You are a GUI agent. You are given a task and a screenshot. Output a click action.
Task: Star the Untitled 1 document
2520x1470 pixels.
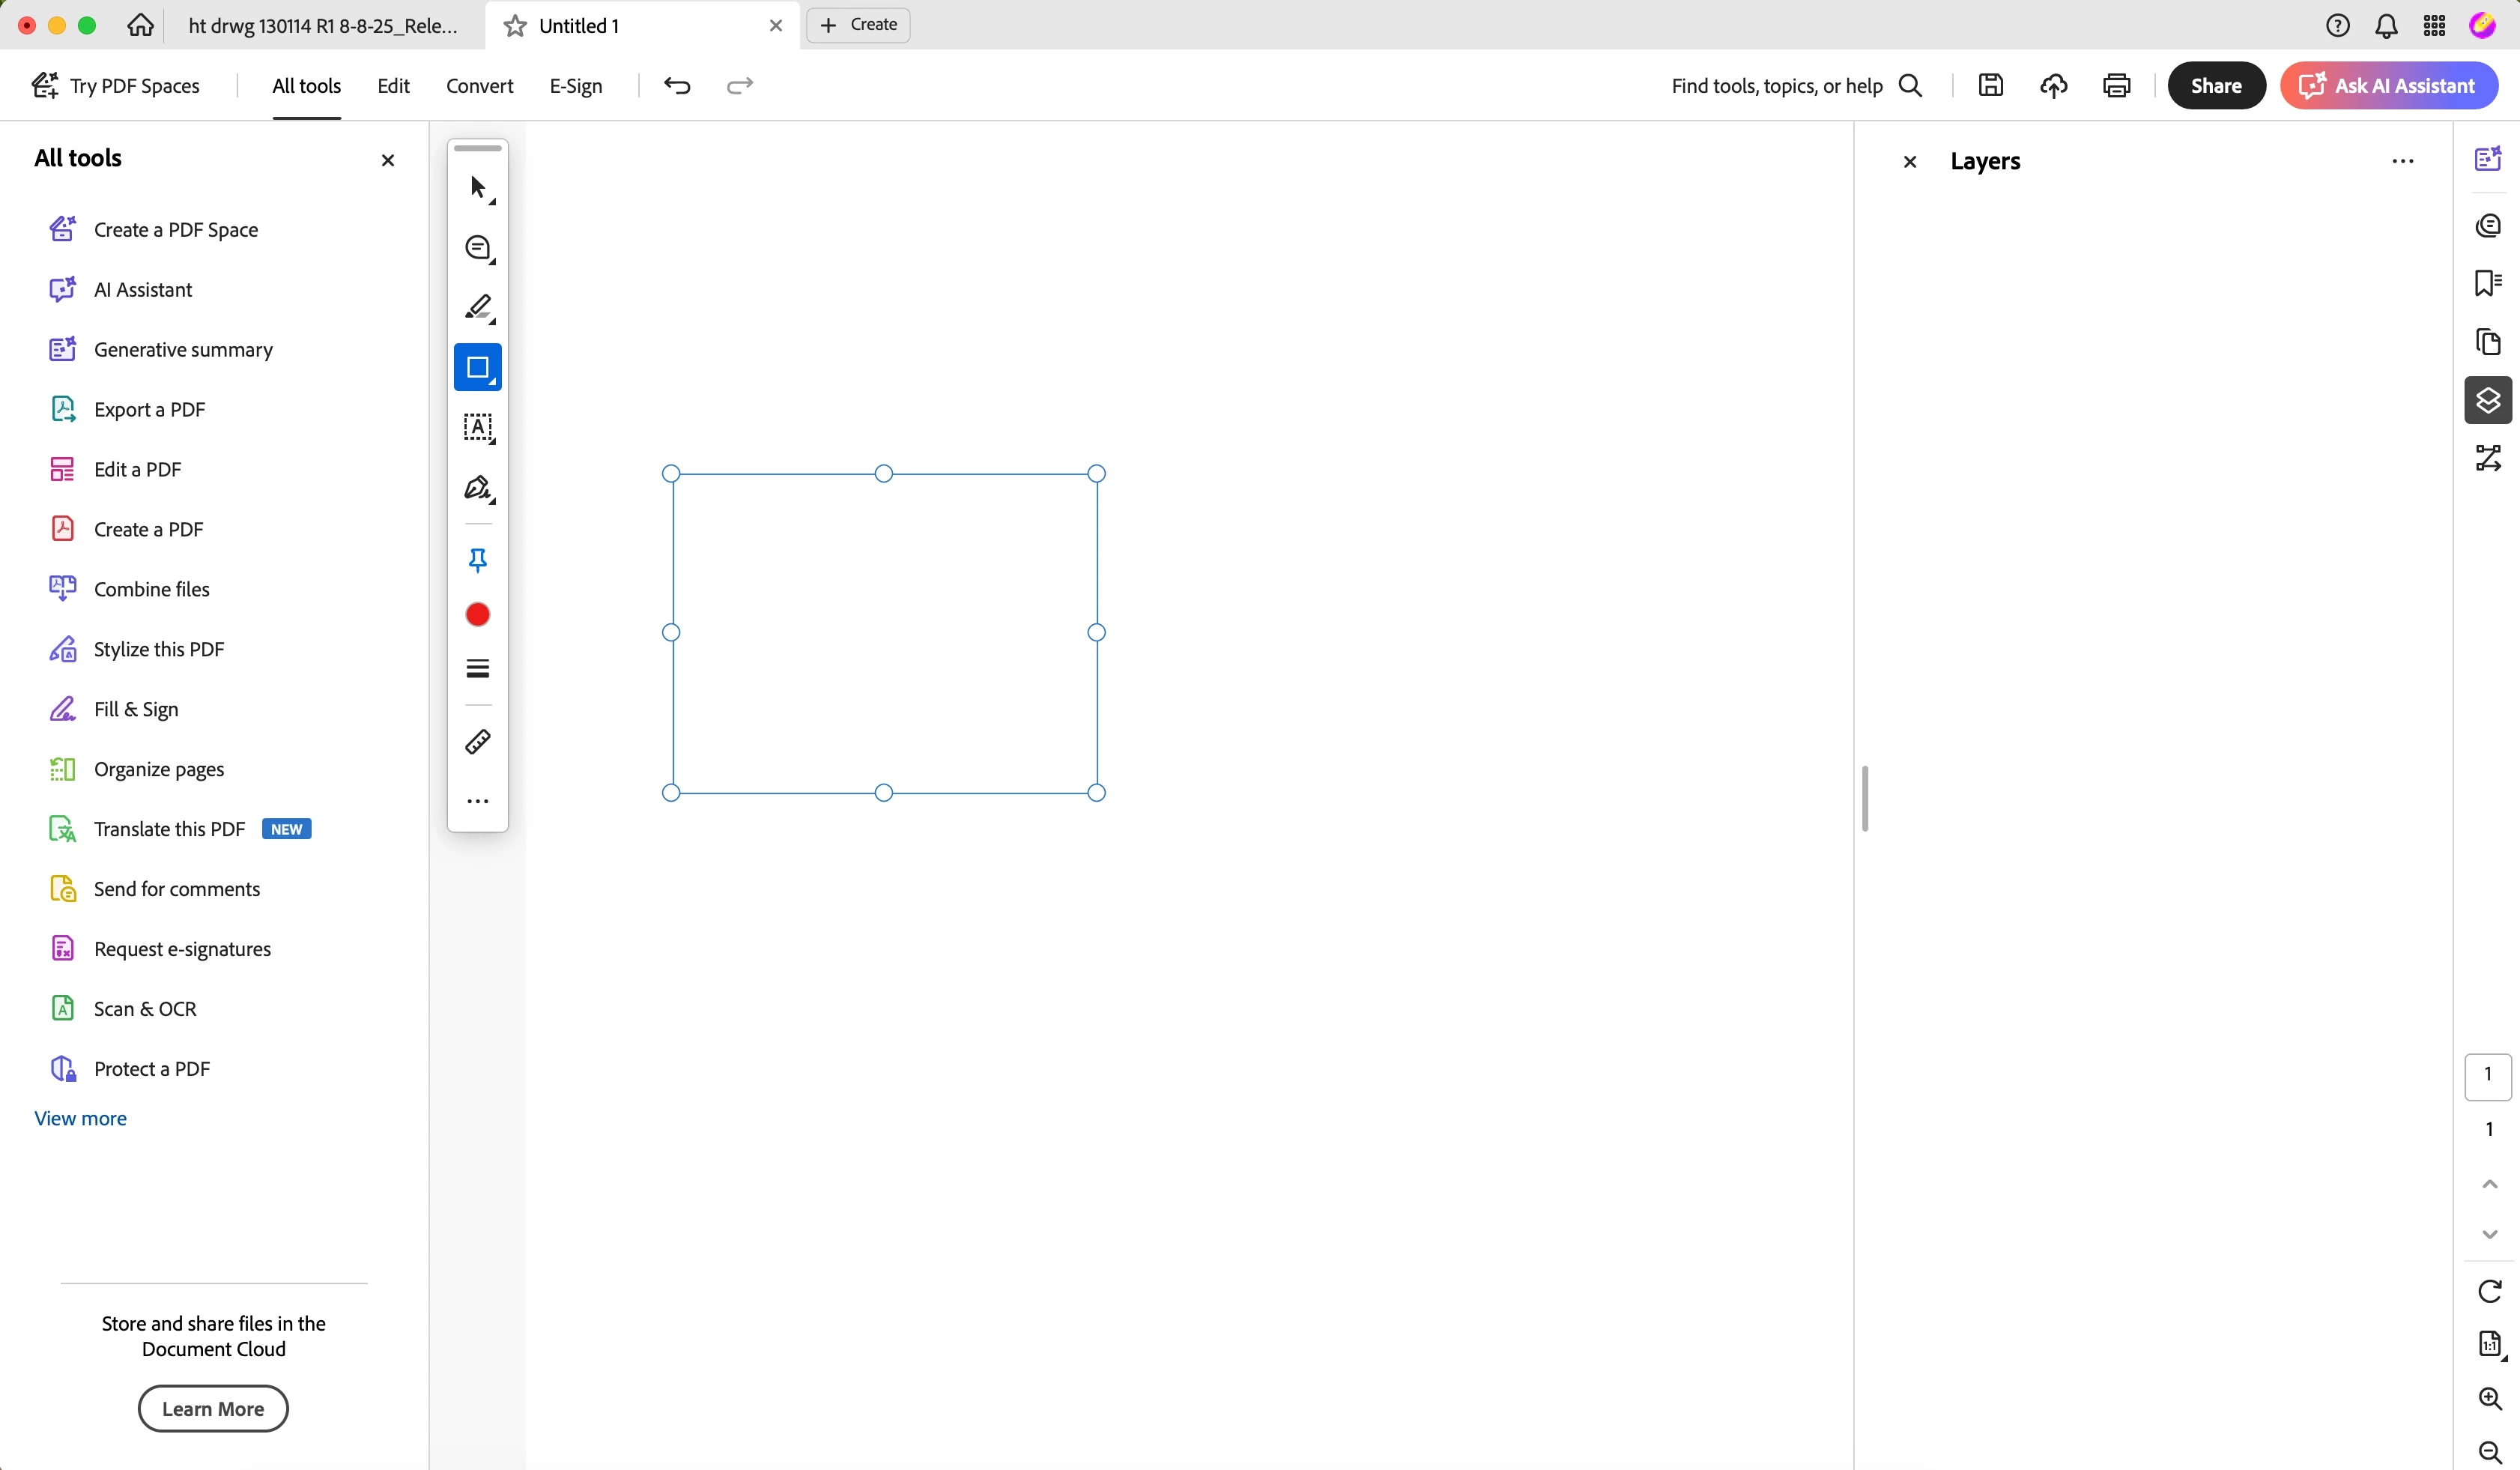[x=515, y=26]
